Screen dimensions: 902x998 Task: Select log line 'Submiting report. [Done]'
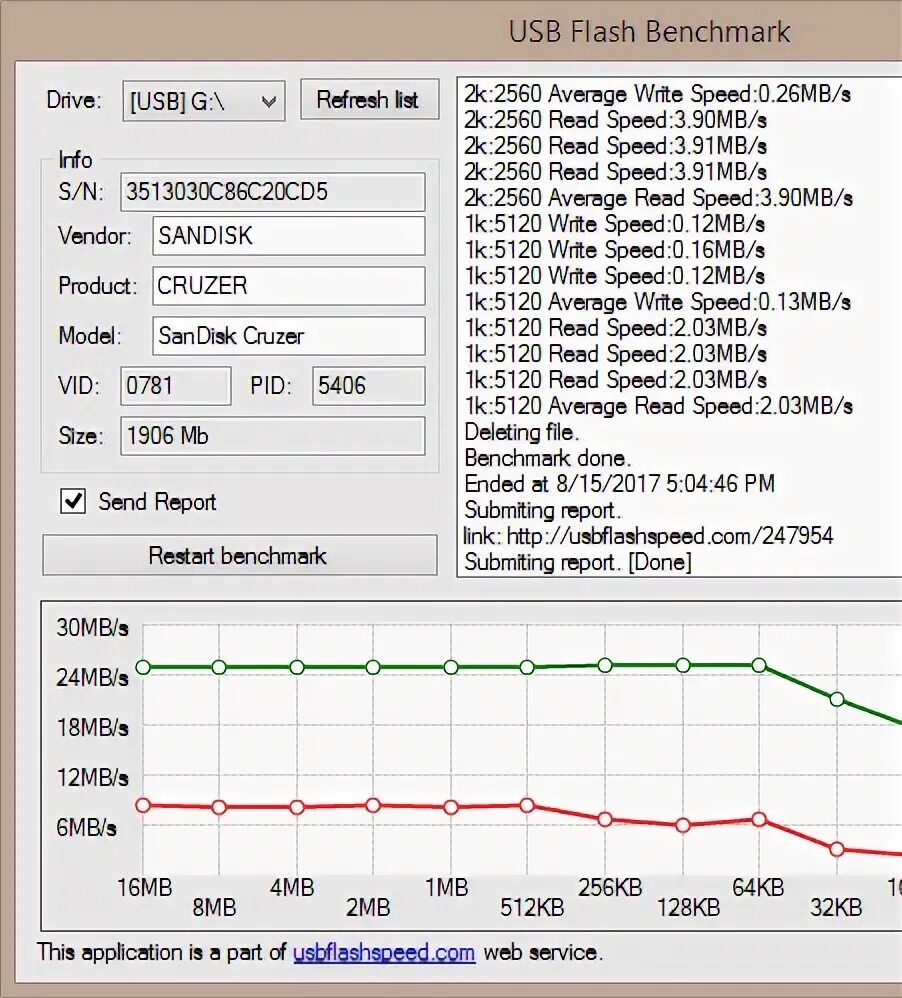tap(577, 562)
